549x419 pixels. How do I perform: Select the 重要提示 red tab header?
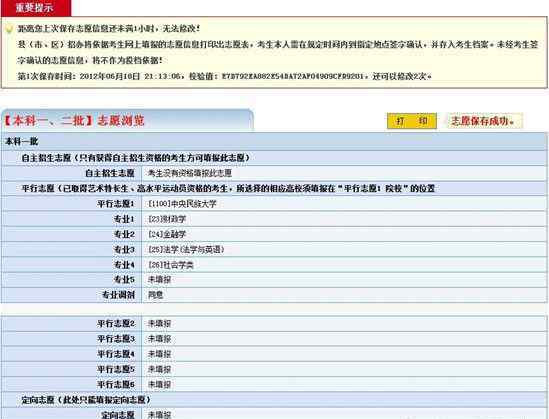[36, 8]
